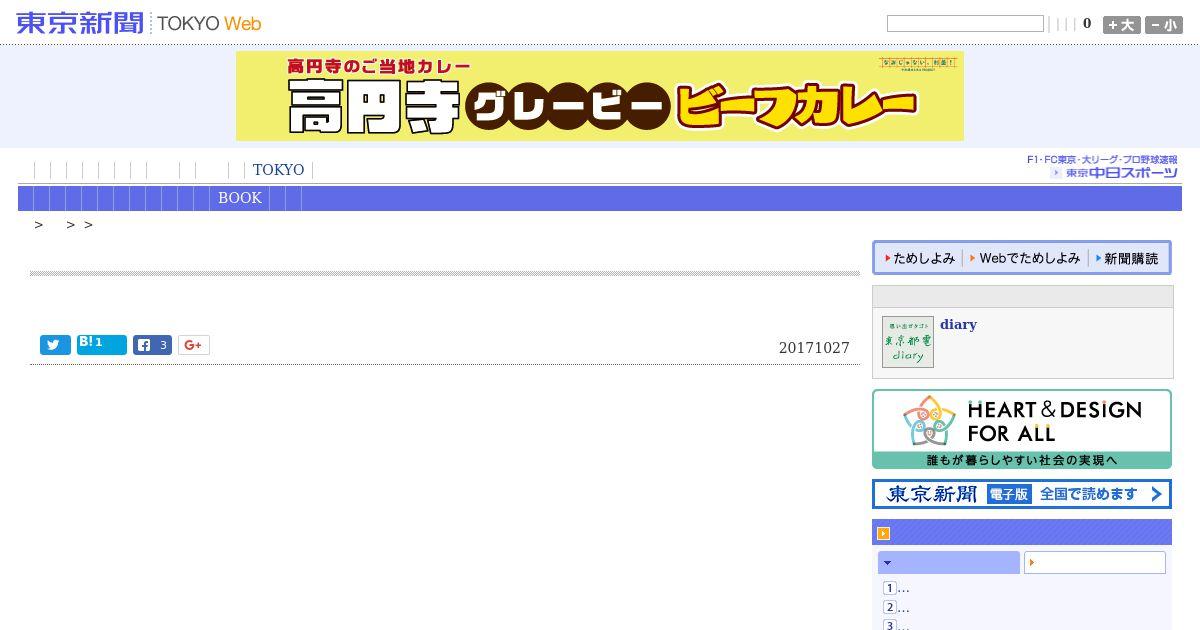Decrease font size with the minus 小 button
This screenshot has height=630, width=1200.
pyautogui.click(x=1164, y=25)
